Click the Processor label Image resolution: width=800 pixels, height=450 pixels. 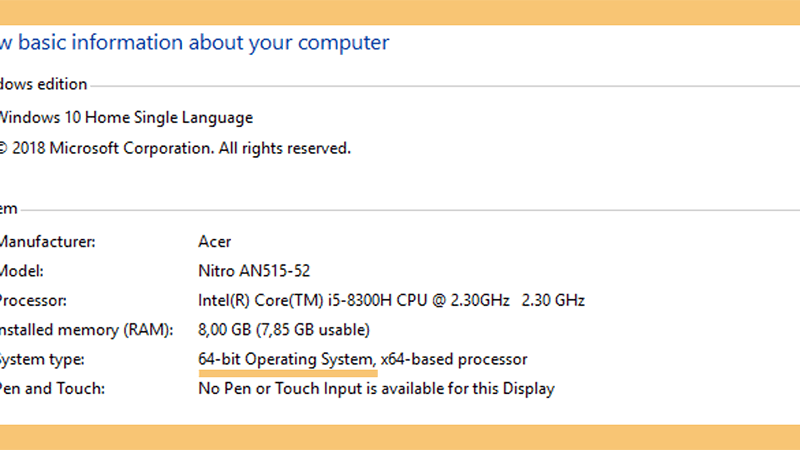click(x=33, y=301)
